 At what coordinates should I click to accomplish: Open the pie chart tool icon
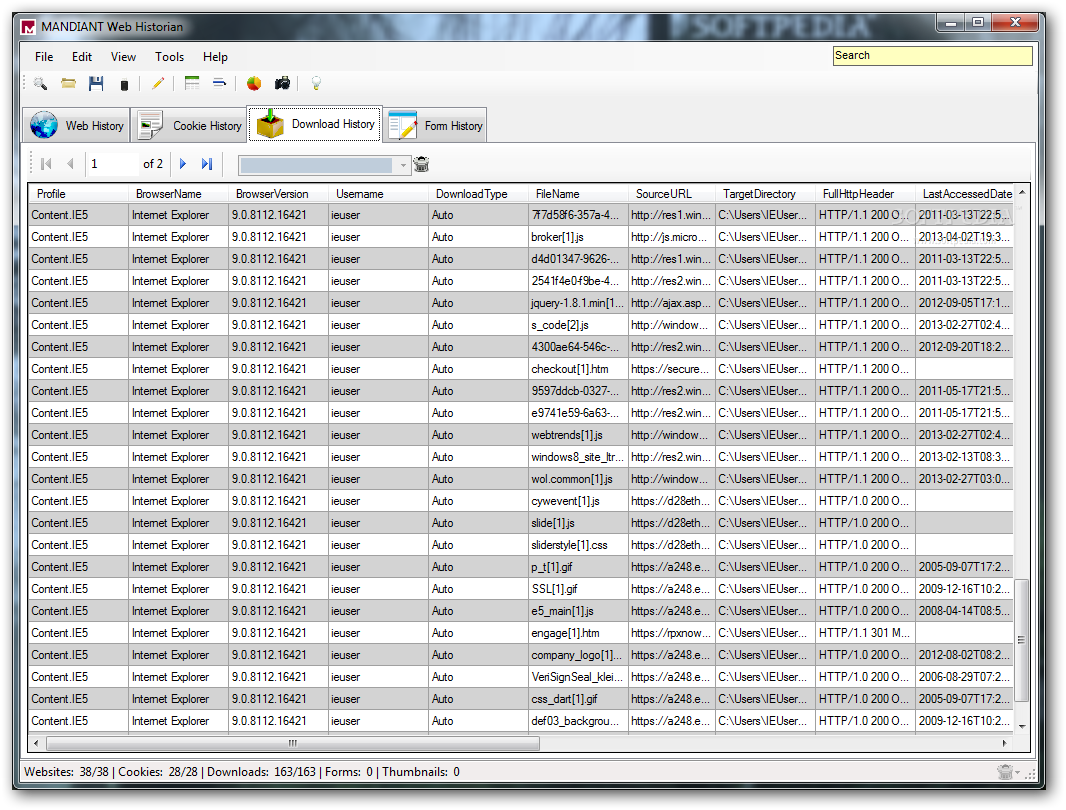(254, 84)
